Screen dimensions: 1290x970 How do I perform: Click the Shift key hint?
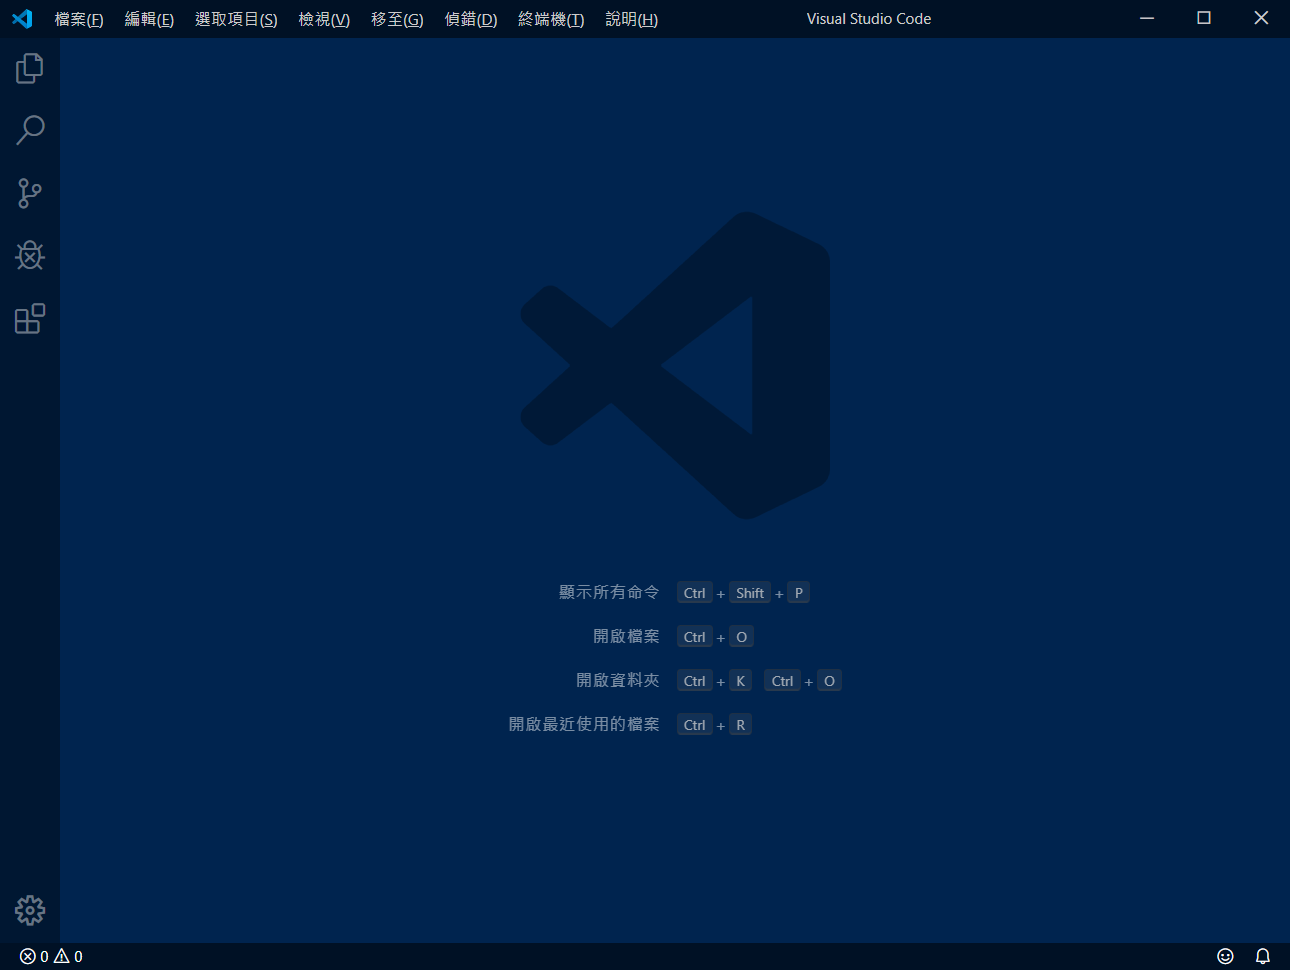(x=750, y=593)
